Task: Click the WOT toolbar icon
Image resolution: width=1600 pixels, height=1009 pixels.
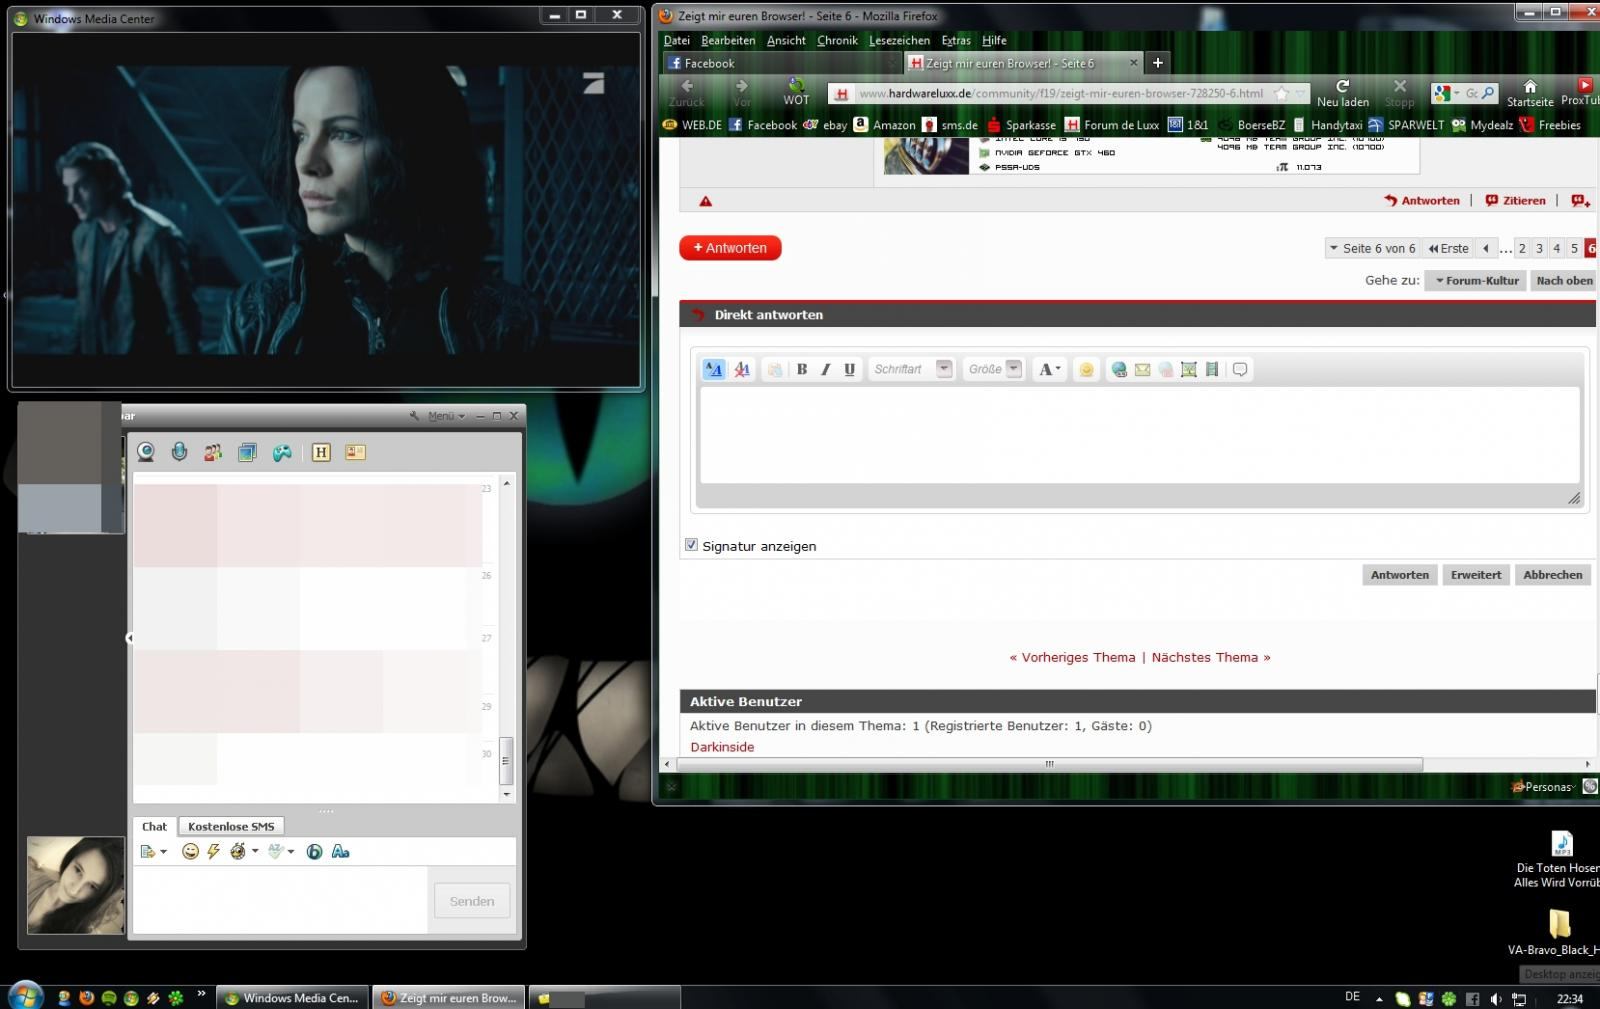Action: (x=796, y=92)
